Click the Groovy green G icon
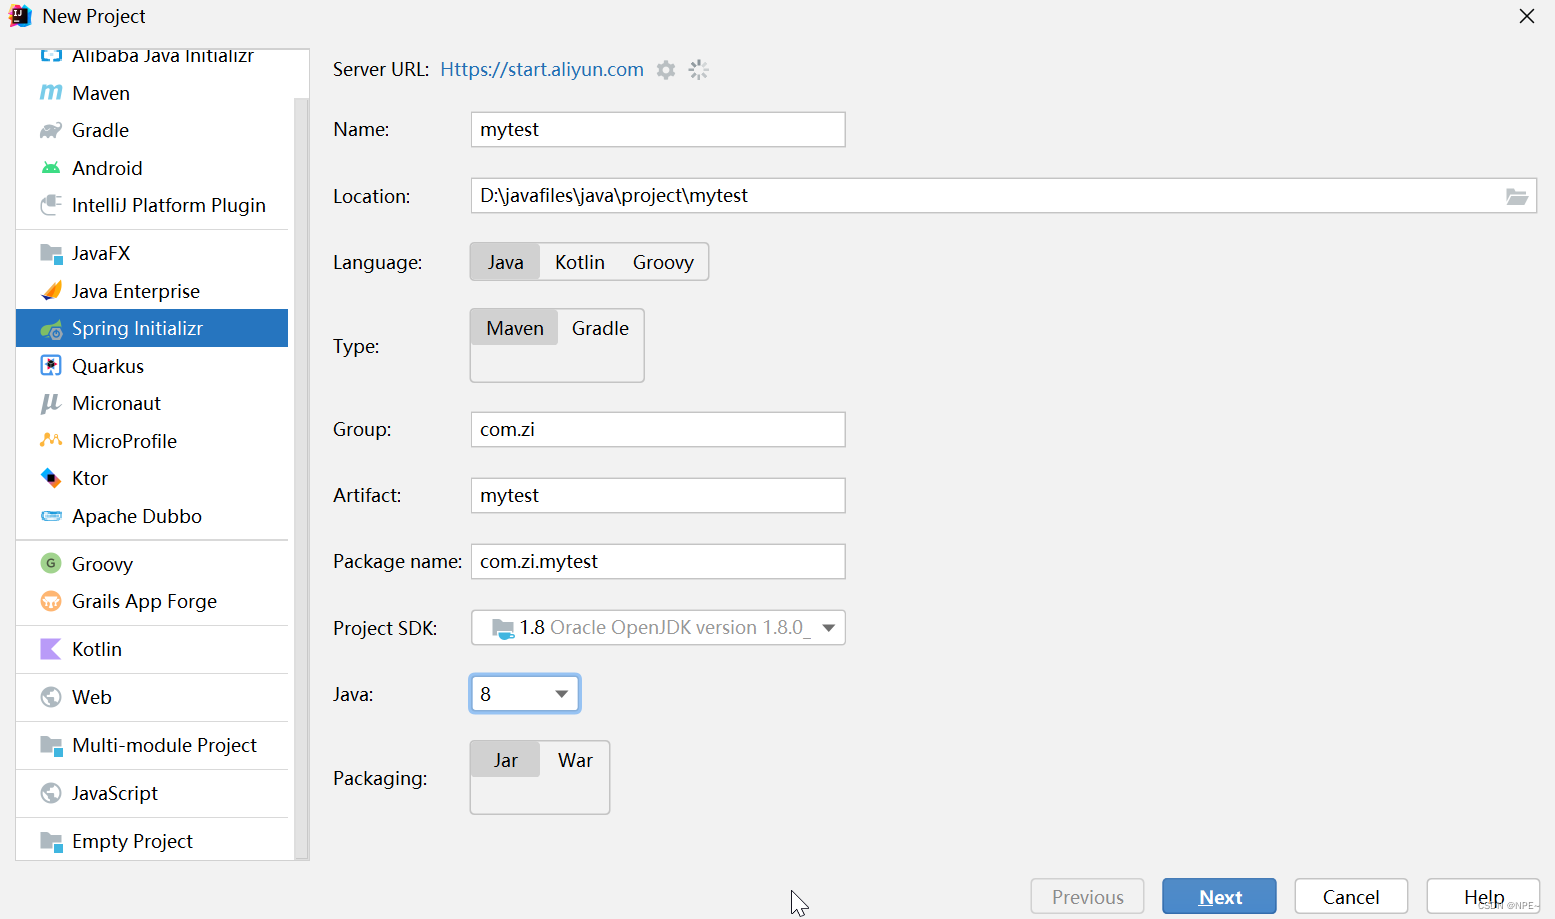1555x919 pixels. pos(51,564)
